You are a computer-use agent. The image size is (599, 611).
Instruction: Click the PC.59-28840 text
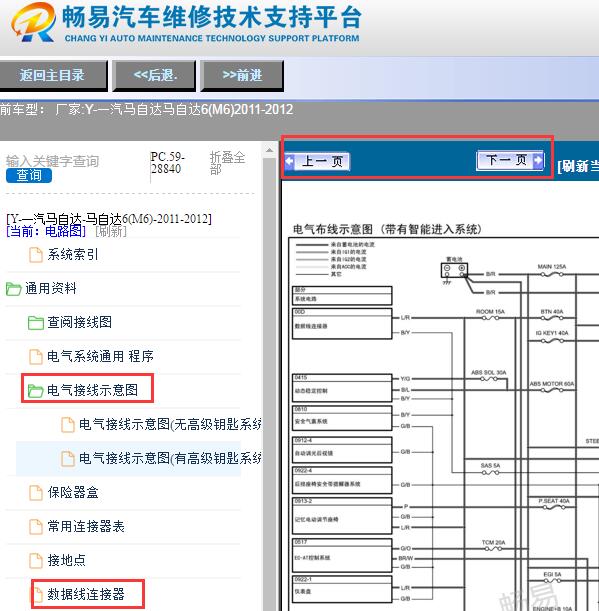coord(168,163)
